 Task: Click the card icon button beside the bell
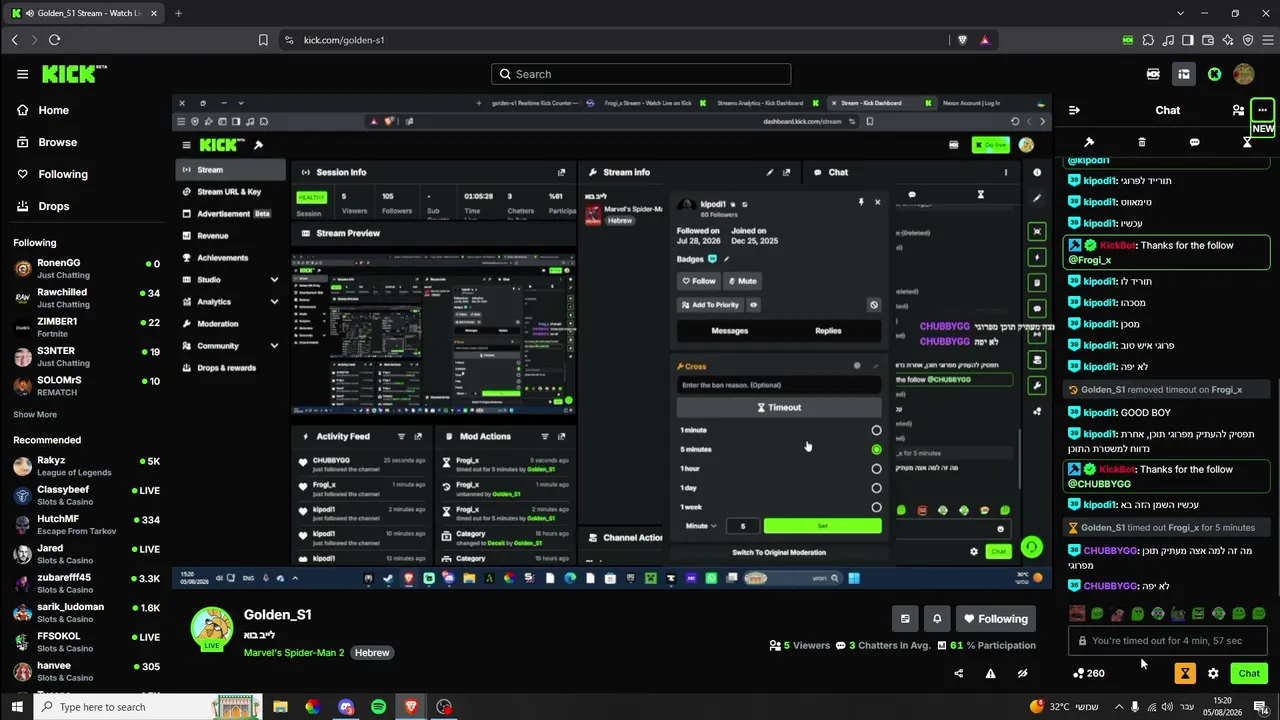905,618
